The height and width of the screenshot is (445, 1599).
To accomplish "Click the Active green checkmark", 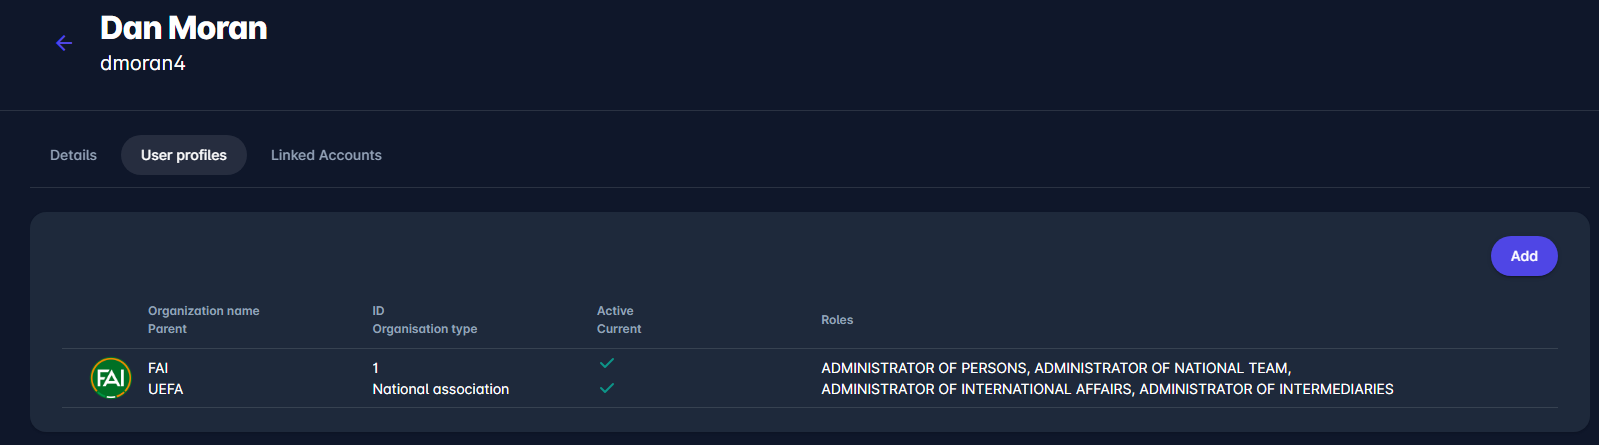I will pyautogui.click(x=607, y=363).
